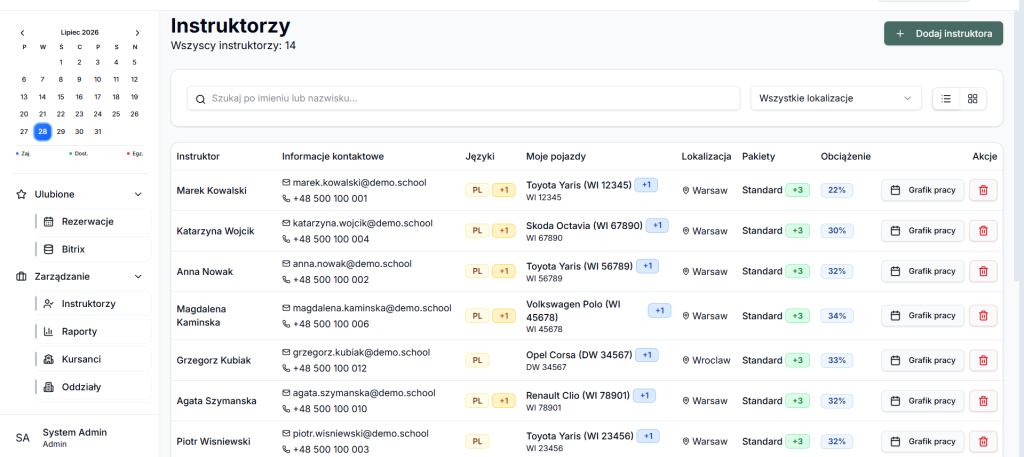Collapse the Ulubione section
The height and width of the screenshot is (457, 1024).
click(138, 194)
